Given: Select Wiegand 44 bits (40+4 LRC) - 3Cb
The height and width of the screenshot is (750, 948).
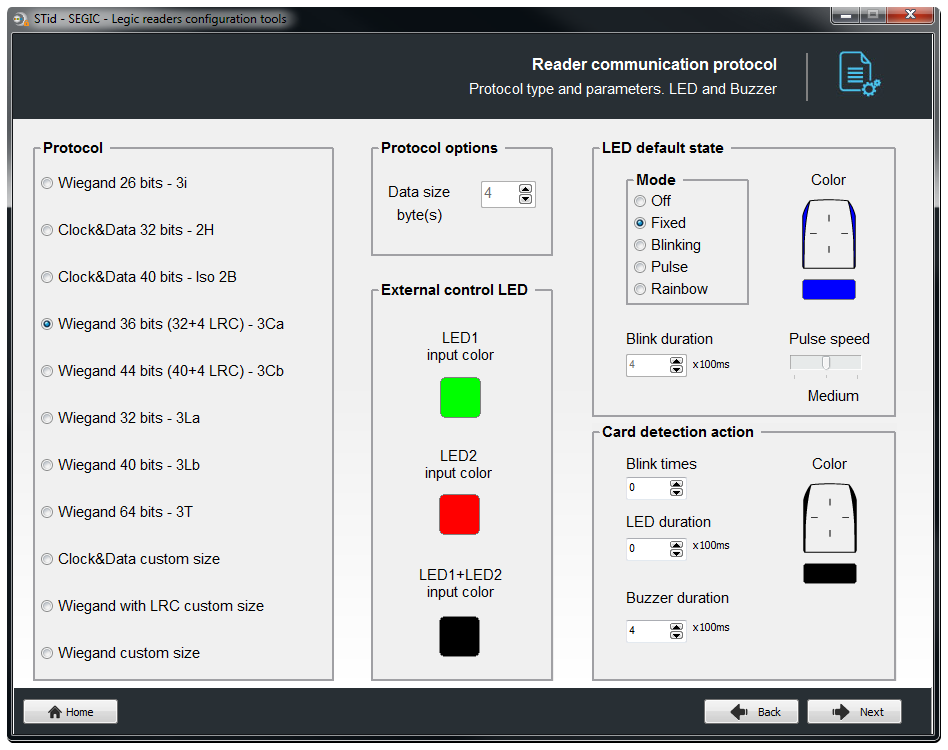Looking at the screenshot, I should point(162,371).
